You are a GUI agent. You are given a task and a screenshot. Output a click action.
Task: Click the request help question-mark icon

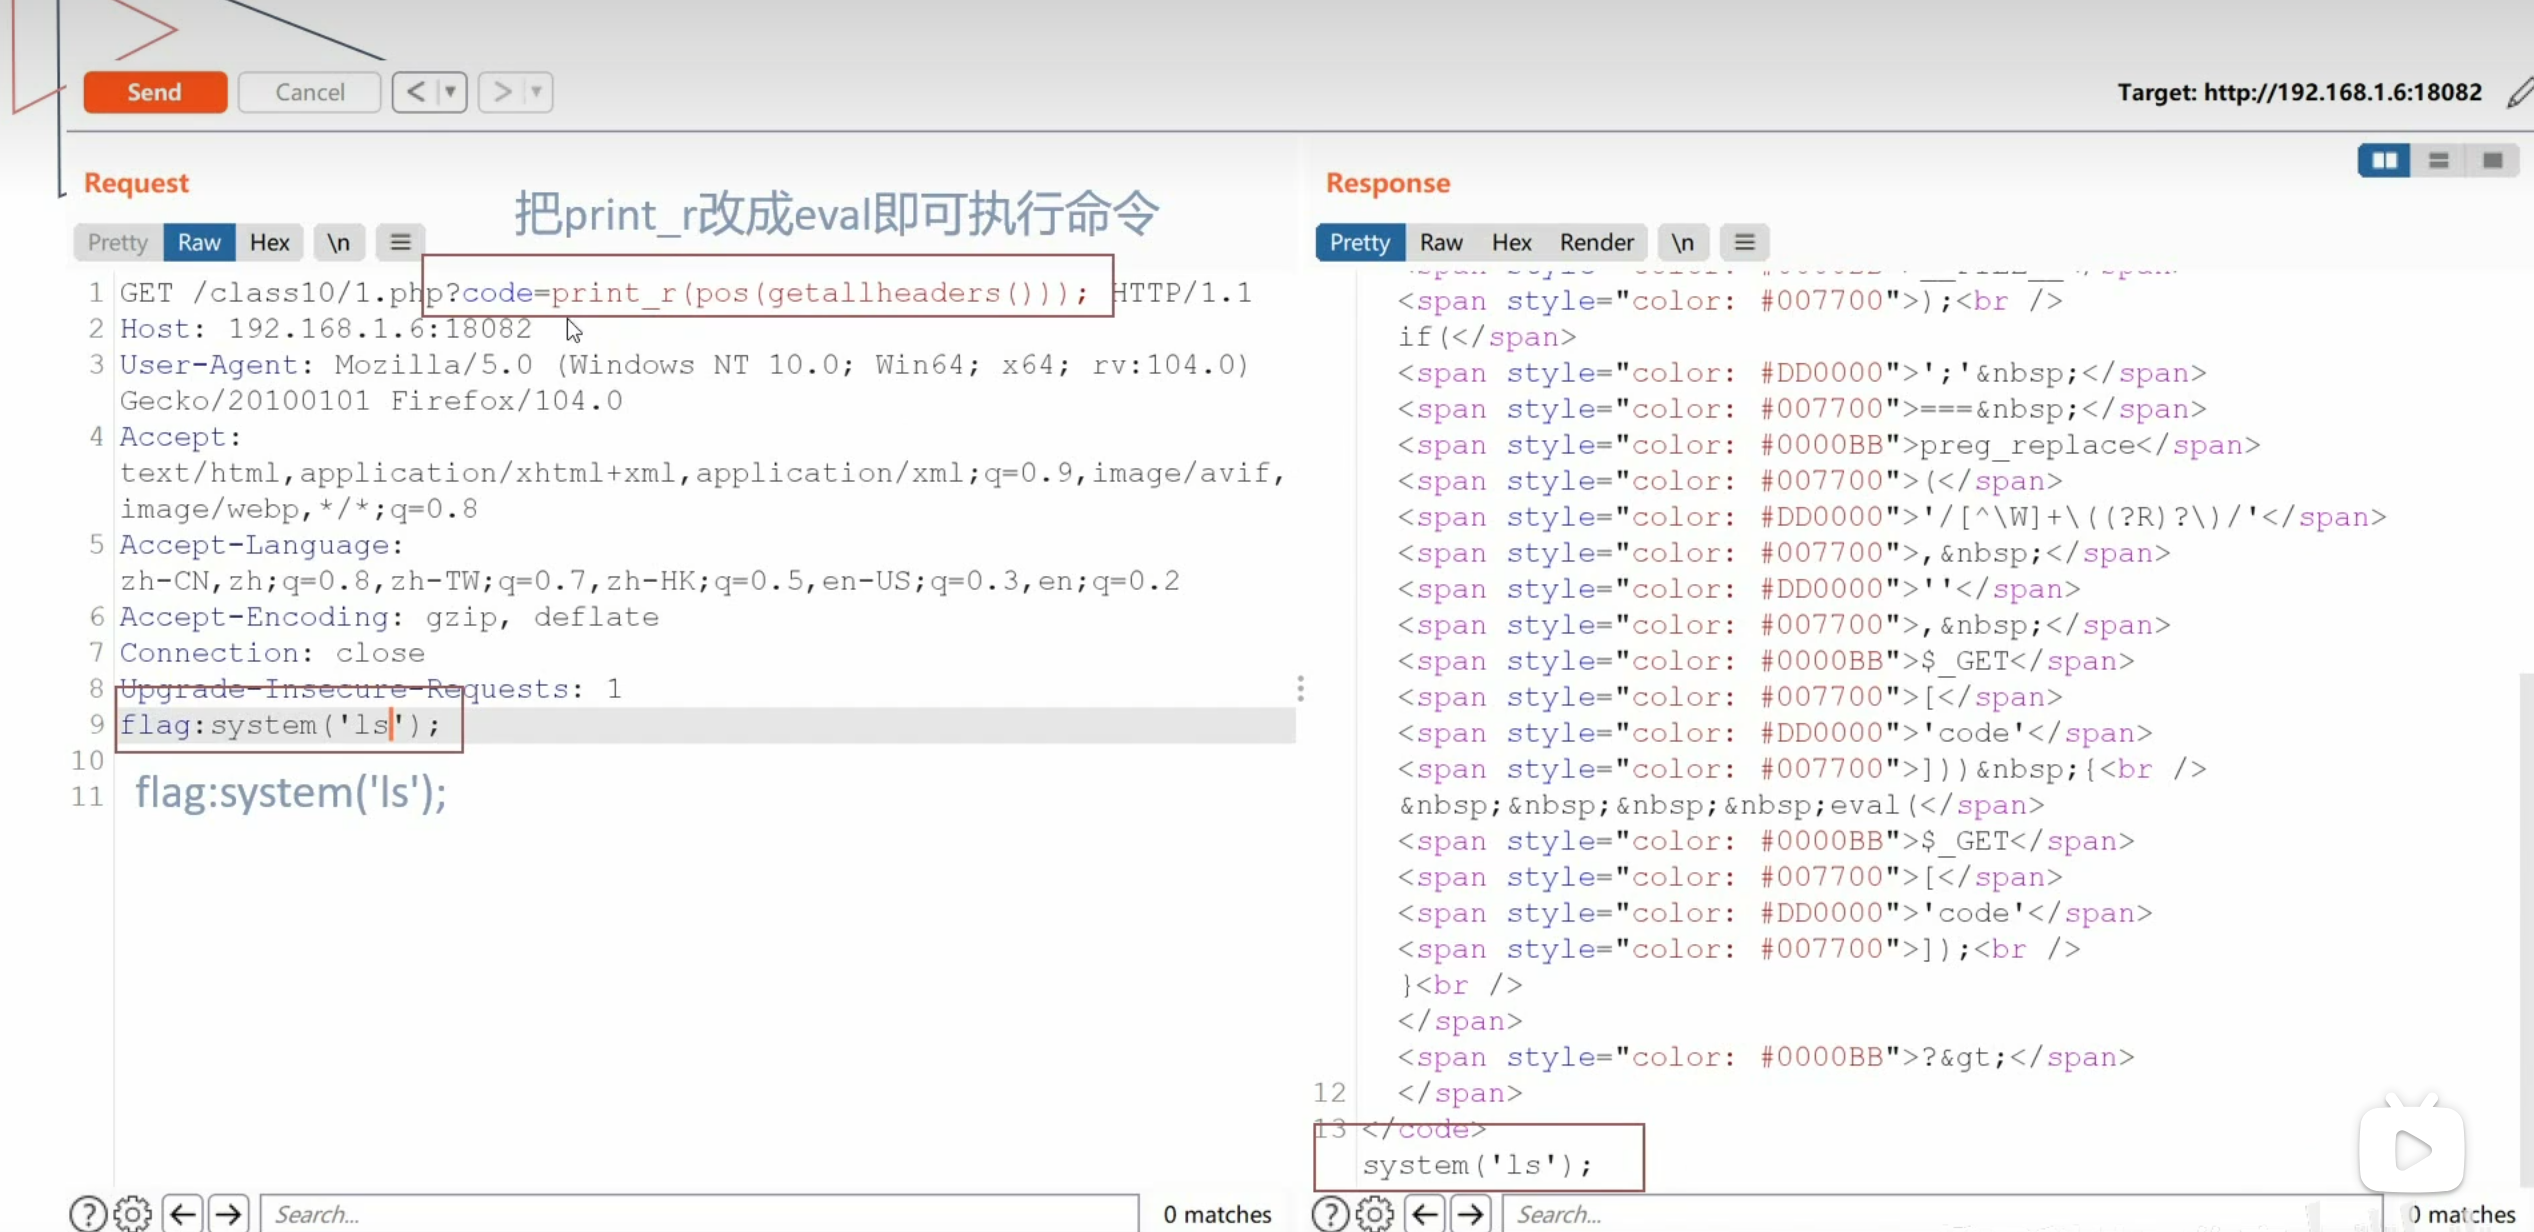click(x=88, y=1213)
